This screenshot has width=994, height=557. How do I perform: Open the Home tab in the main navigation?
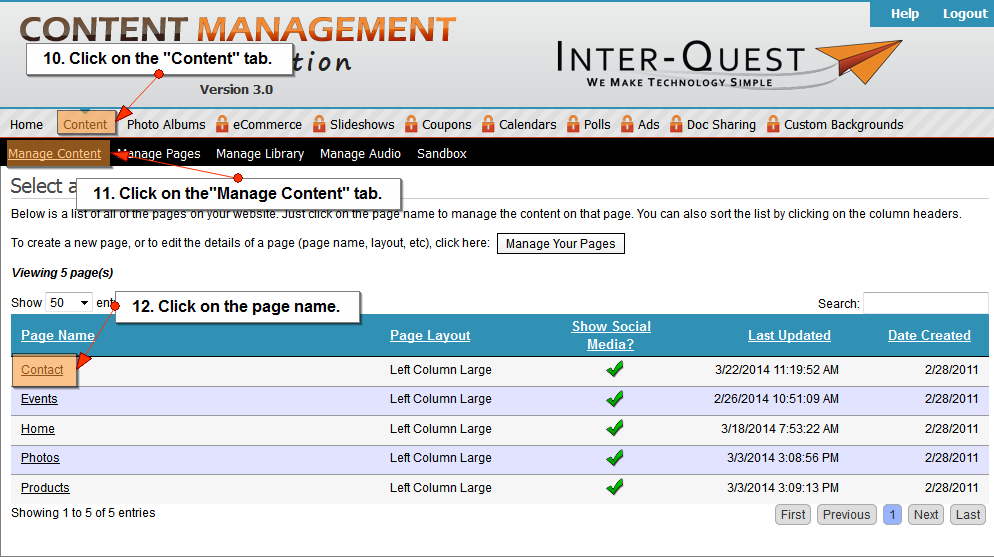27,125
